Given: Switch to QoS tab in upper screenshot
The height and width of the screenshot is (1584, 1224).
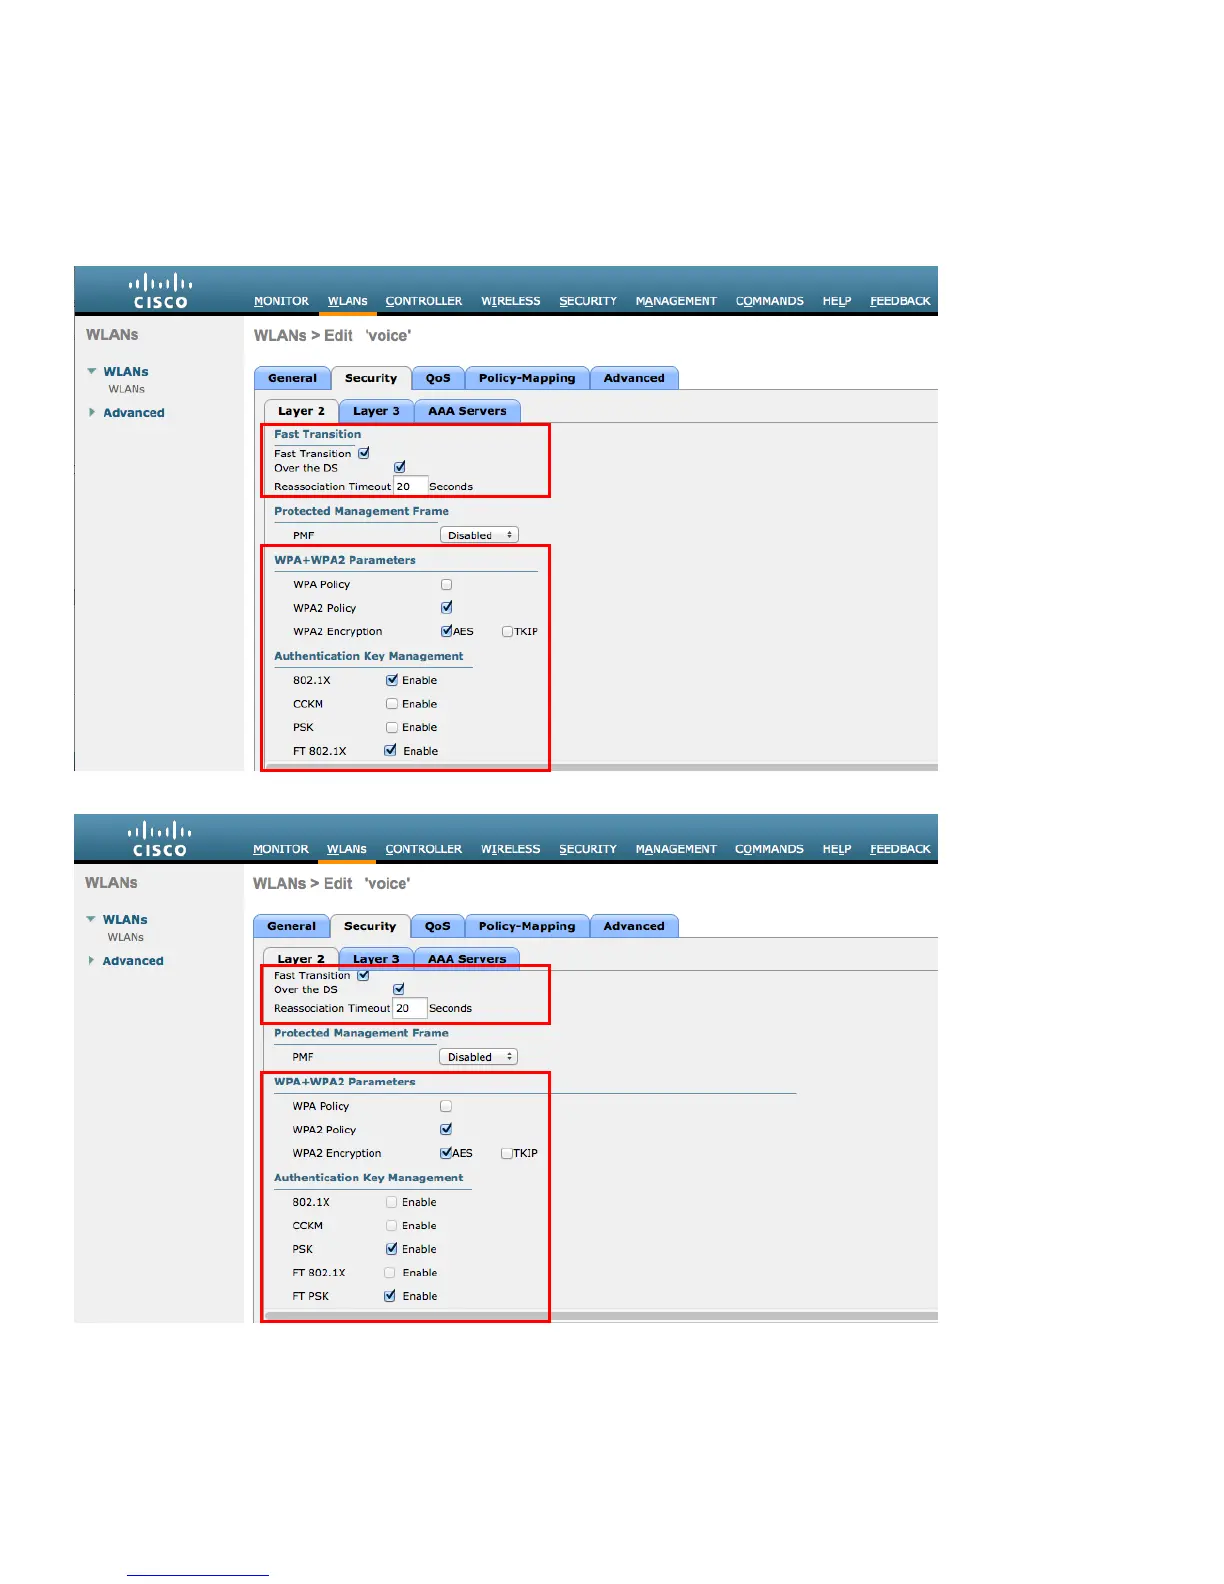Looking at the screenshot, I should 438,378.
